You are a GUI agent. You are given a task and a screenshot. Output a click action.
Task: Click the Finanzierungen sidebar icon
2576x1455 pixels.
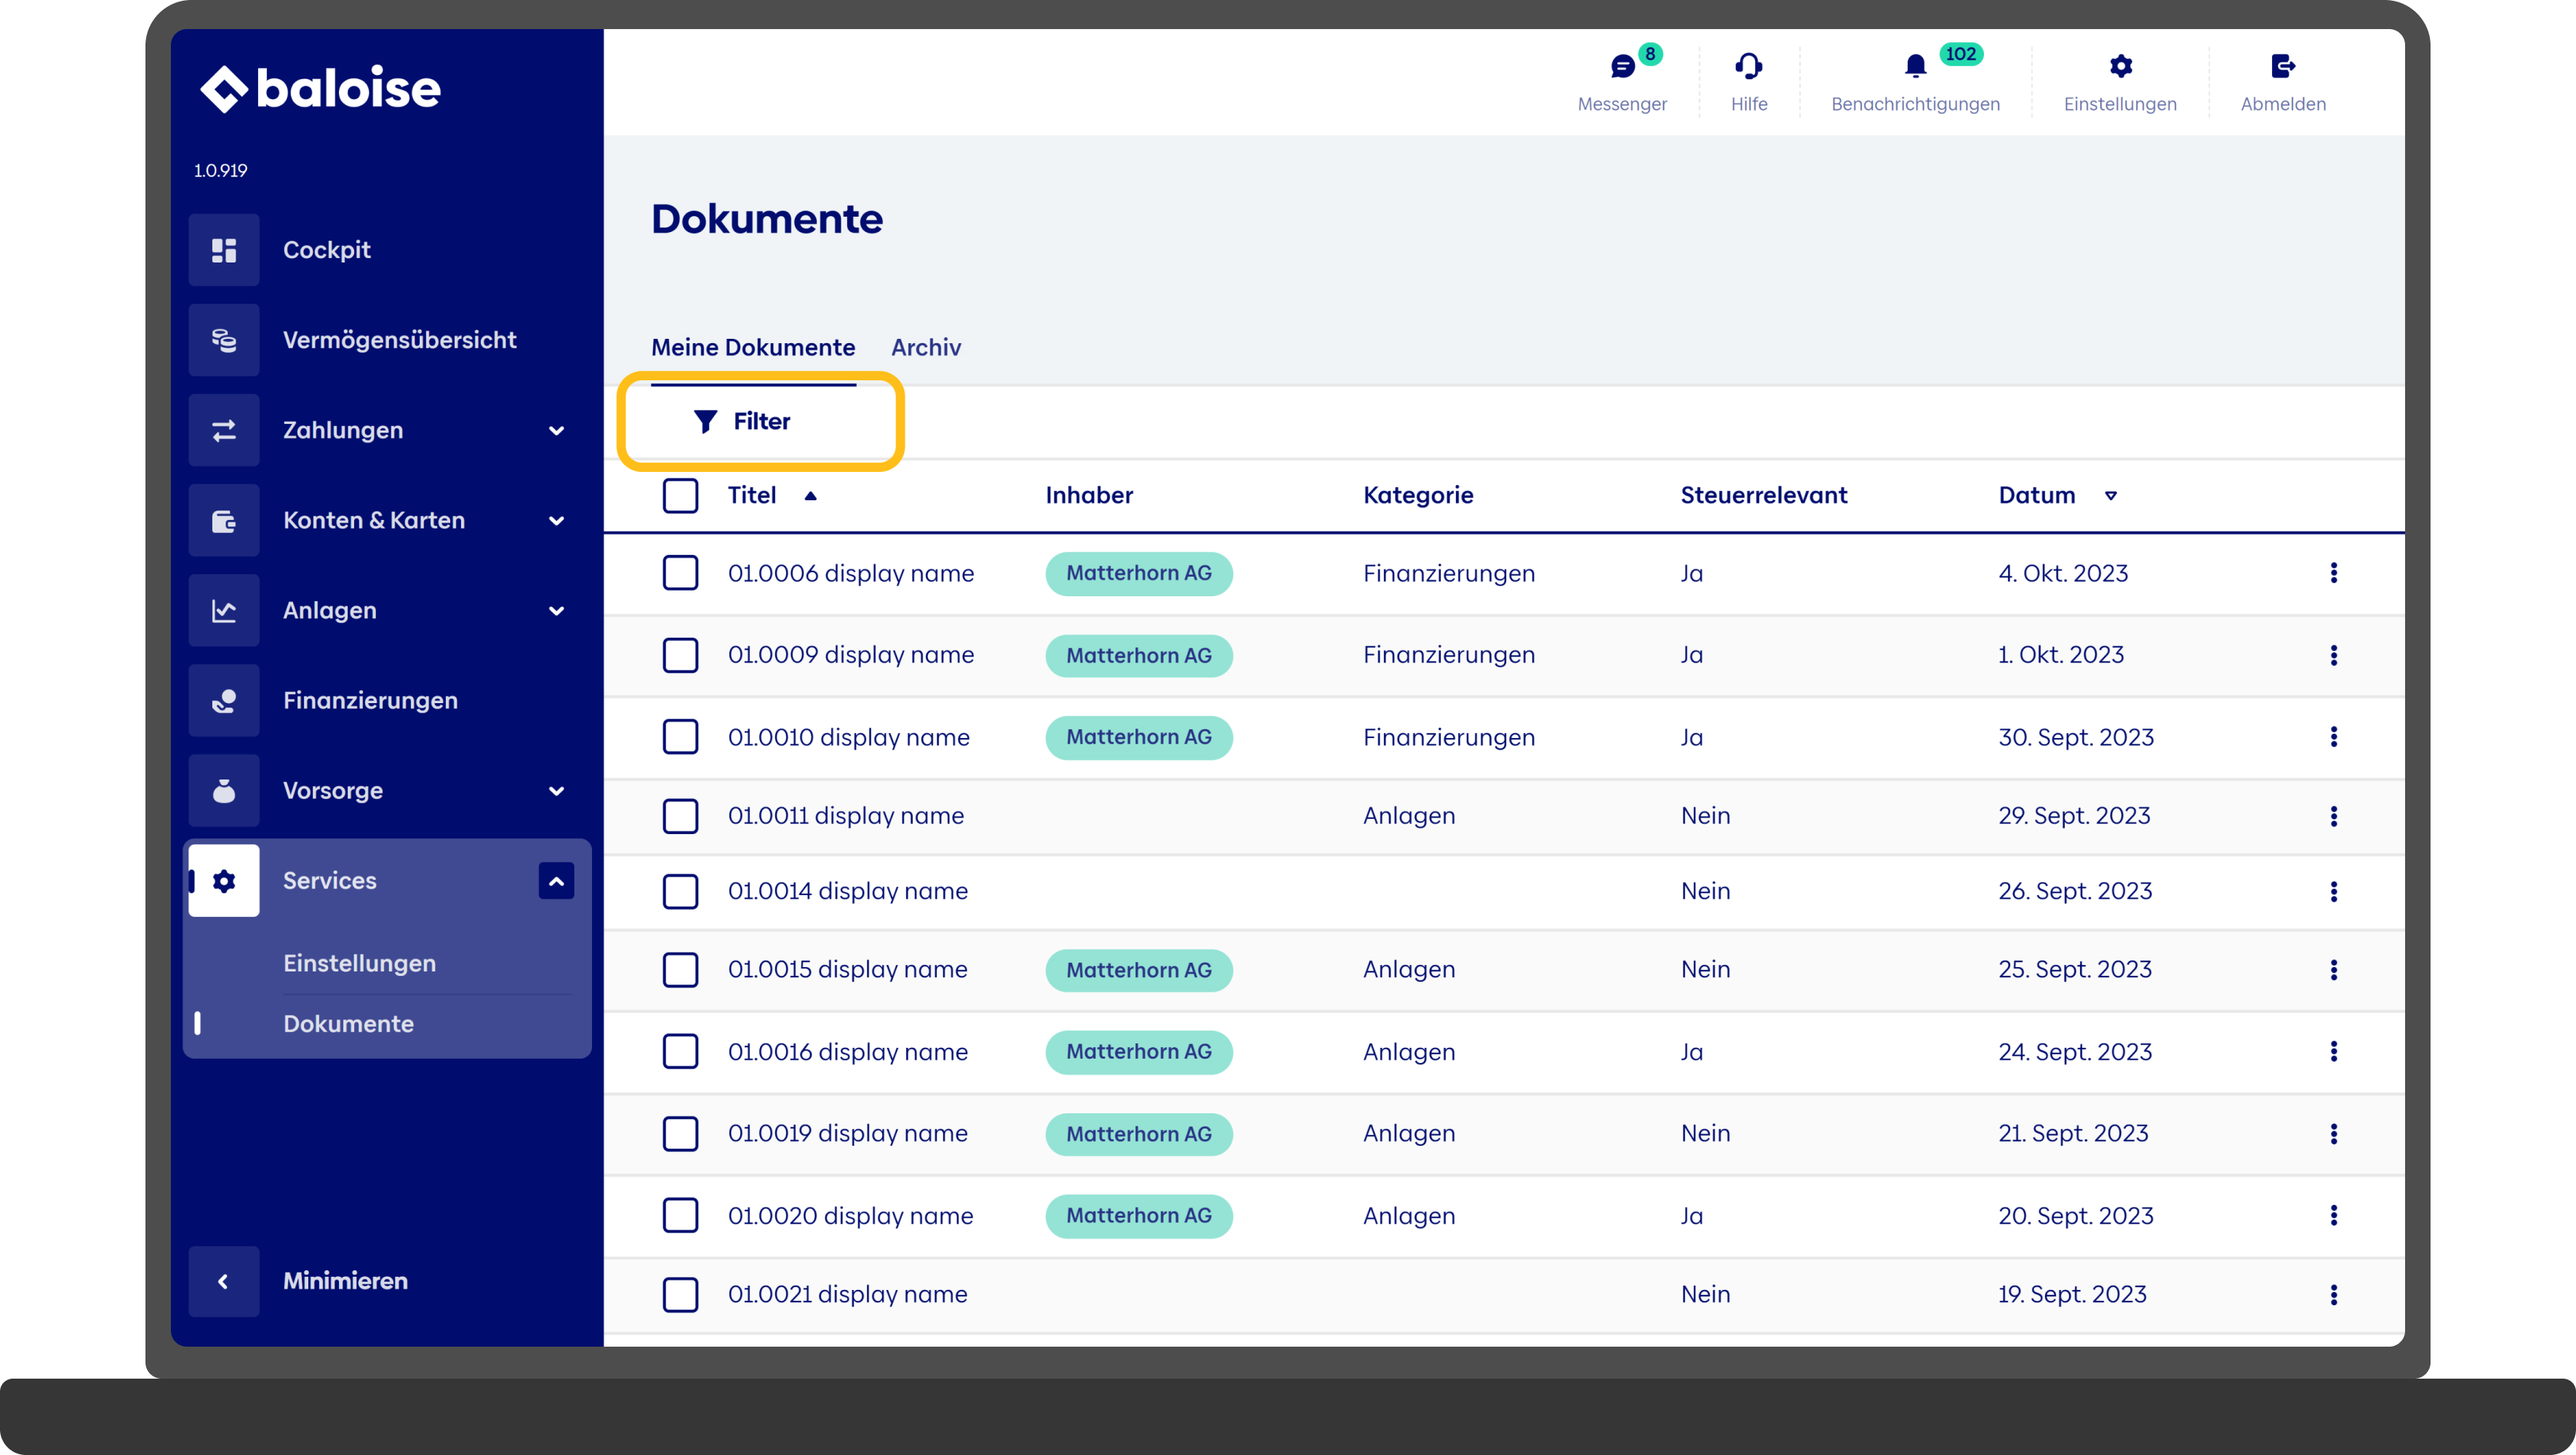coord(224,701)
